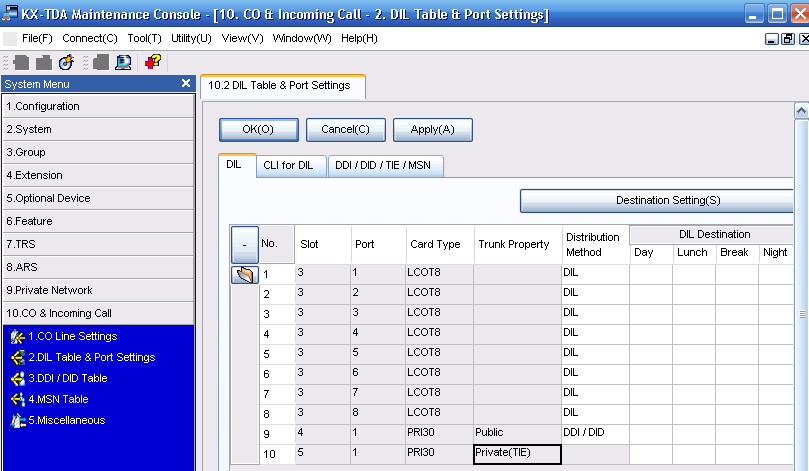This screenshot has height=471, width=809.
Task: Open the Tool(T) menu
Action: (144, 38)
